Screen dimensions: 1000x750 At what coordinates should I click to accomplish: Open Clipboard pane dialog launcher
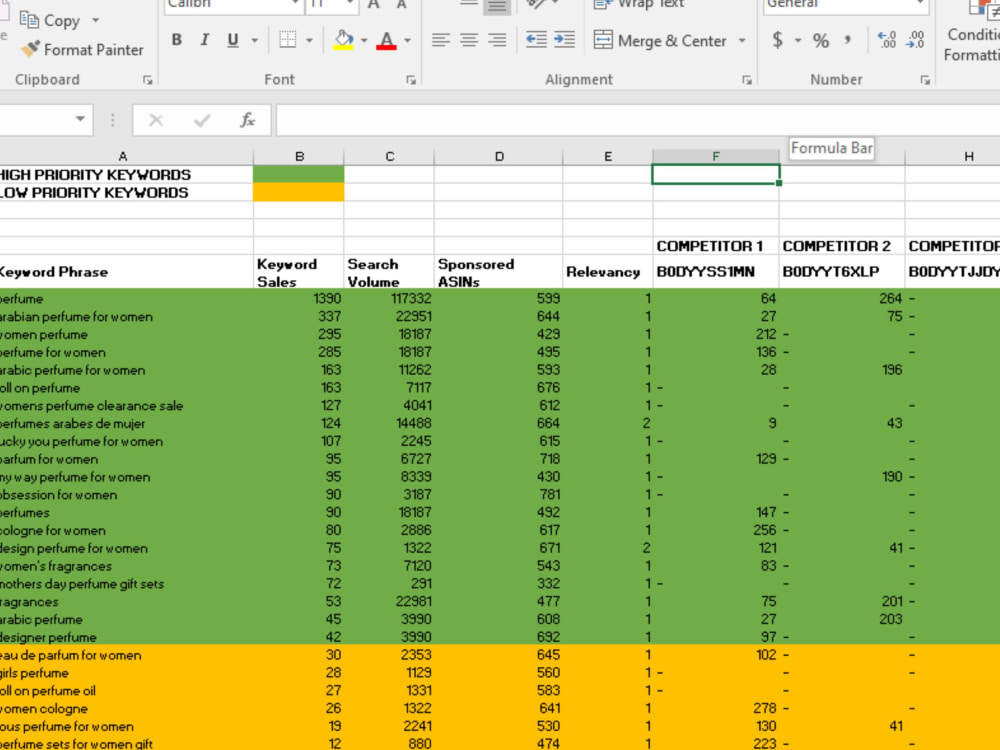[147, 80]
